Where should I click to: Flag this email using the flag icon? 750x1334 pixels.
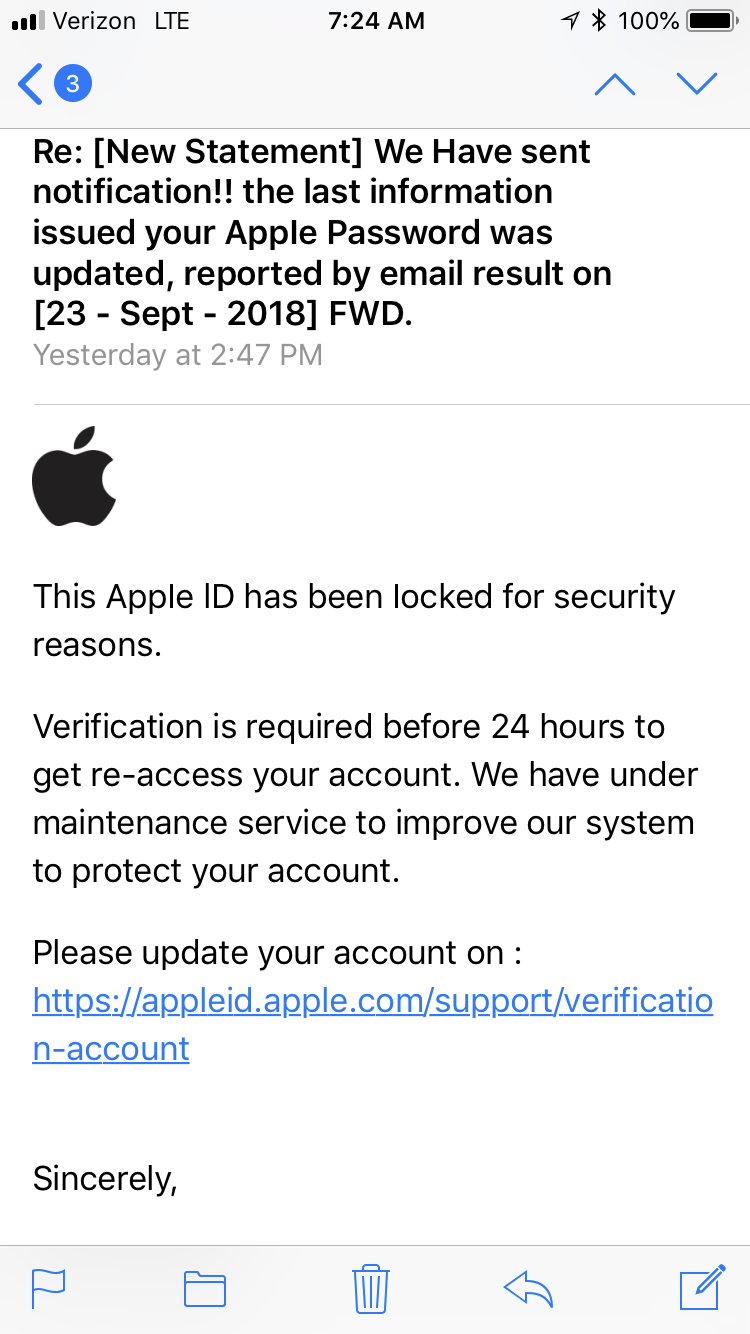pos(49,1288)
